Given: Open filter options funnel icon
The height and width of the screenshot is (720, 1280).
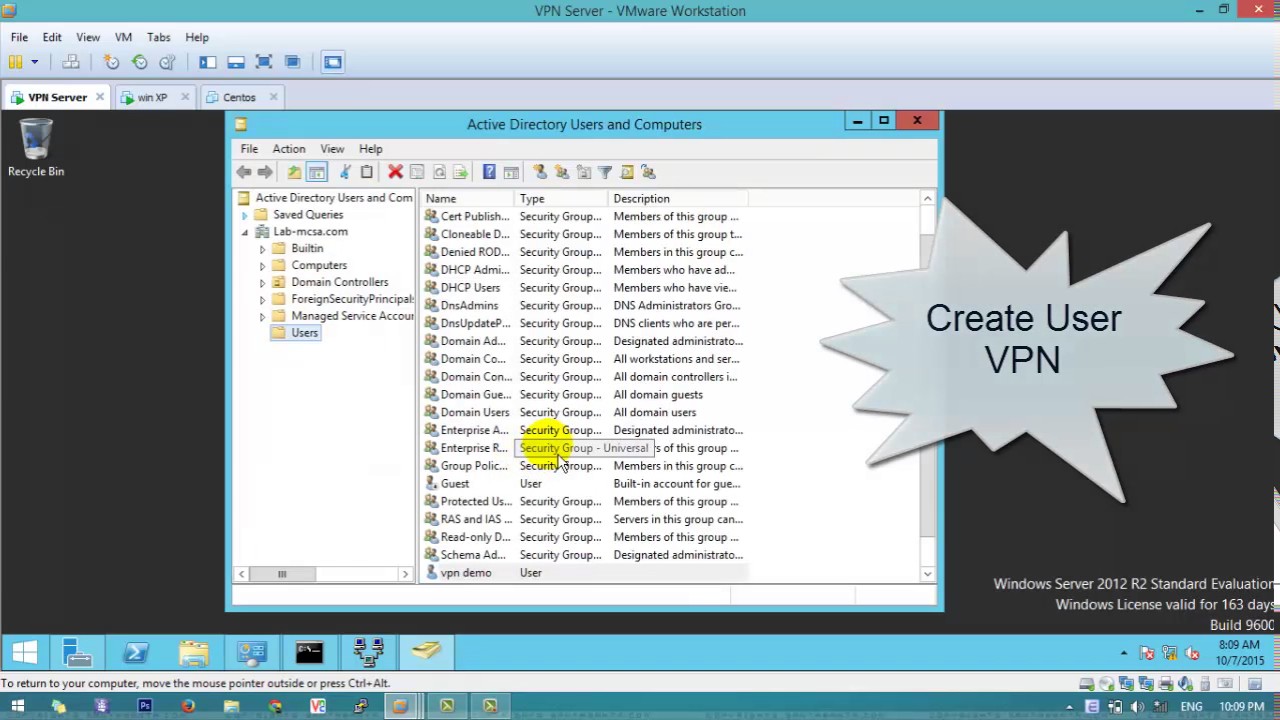Looking at the screenshot, I should pyautogui.click(x=605, y=172).
